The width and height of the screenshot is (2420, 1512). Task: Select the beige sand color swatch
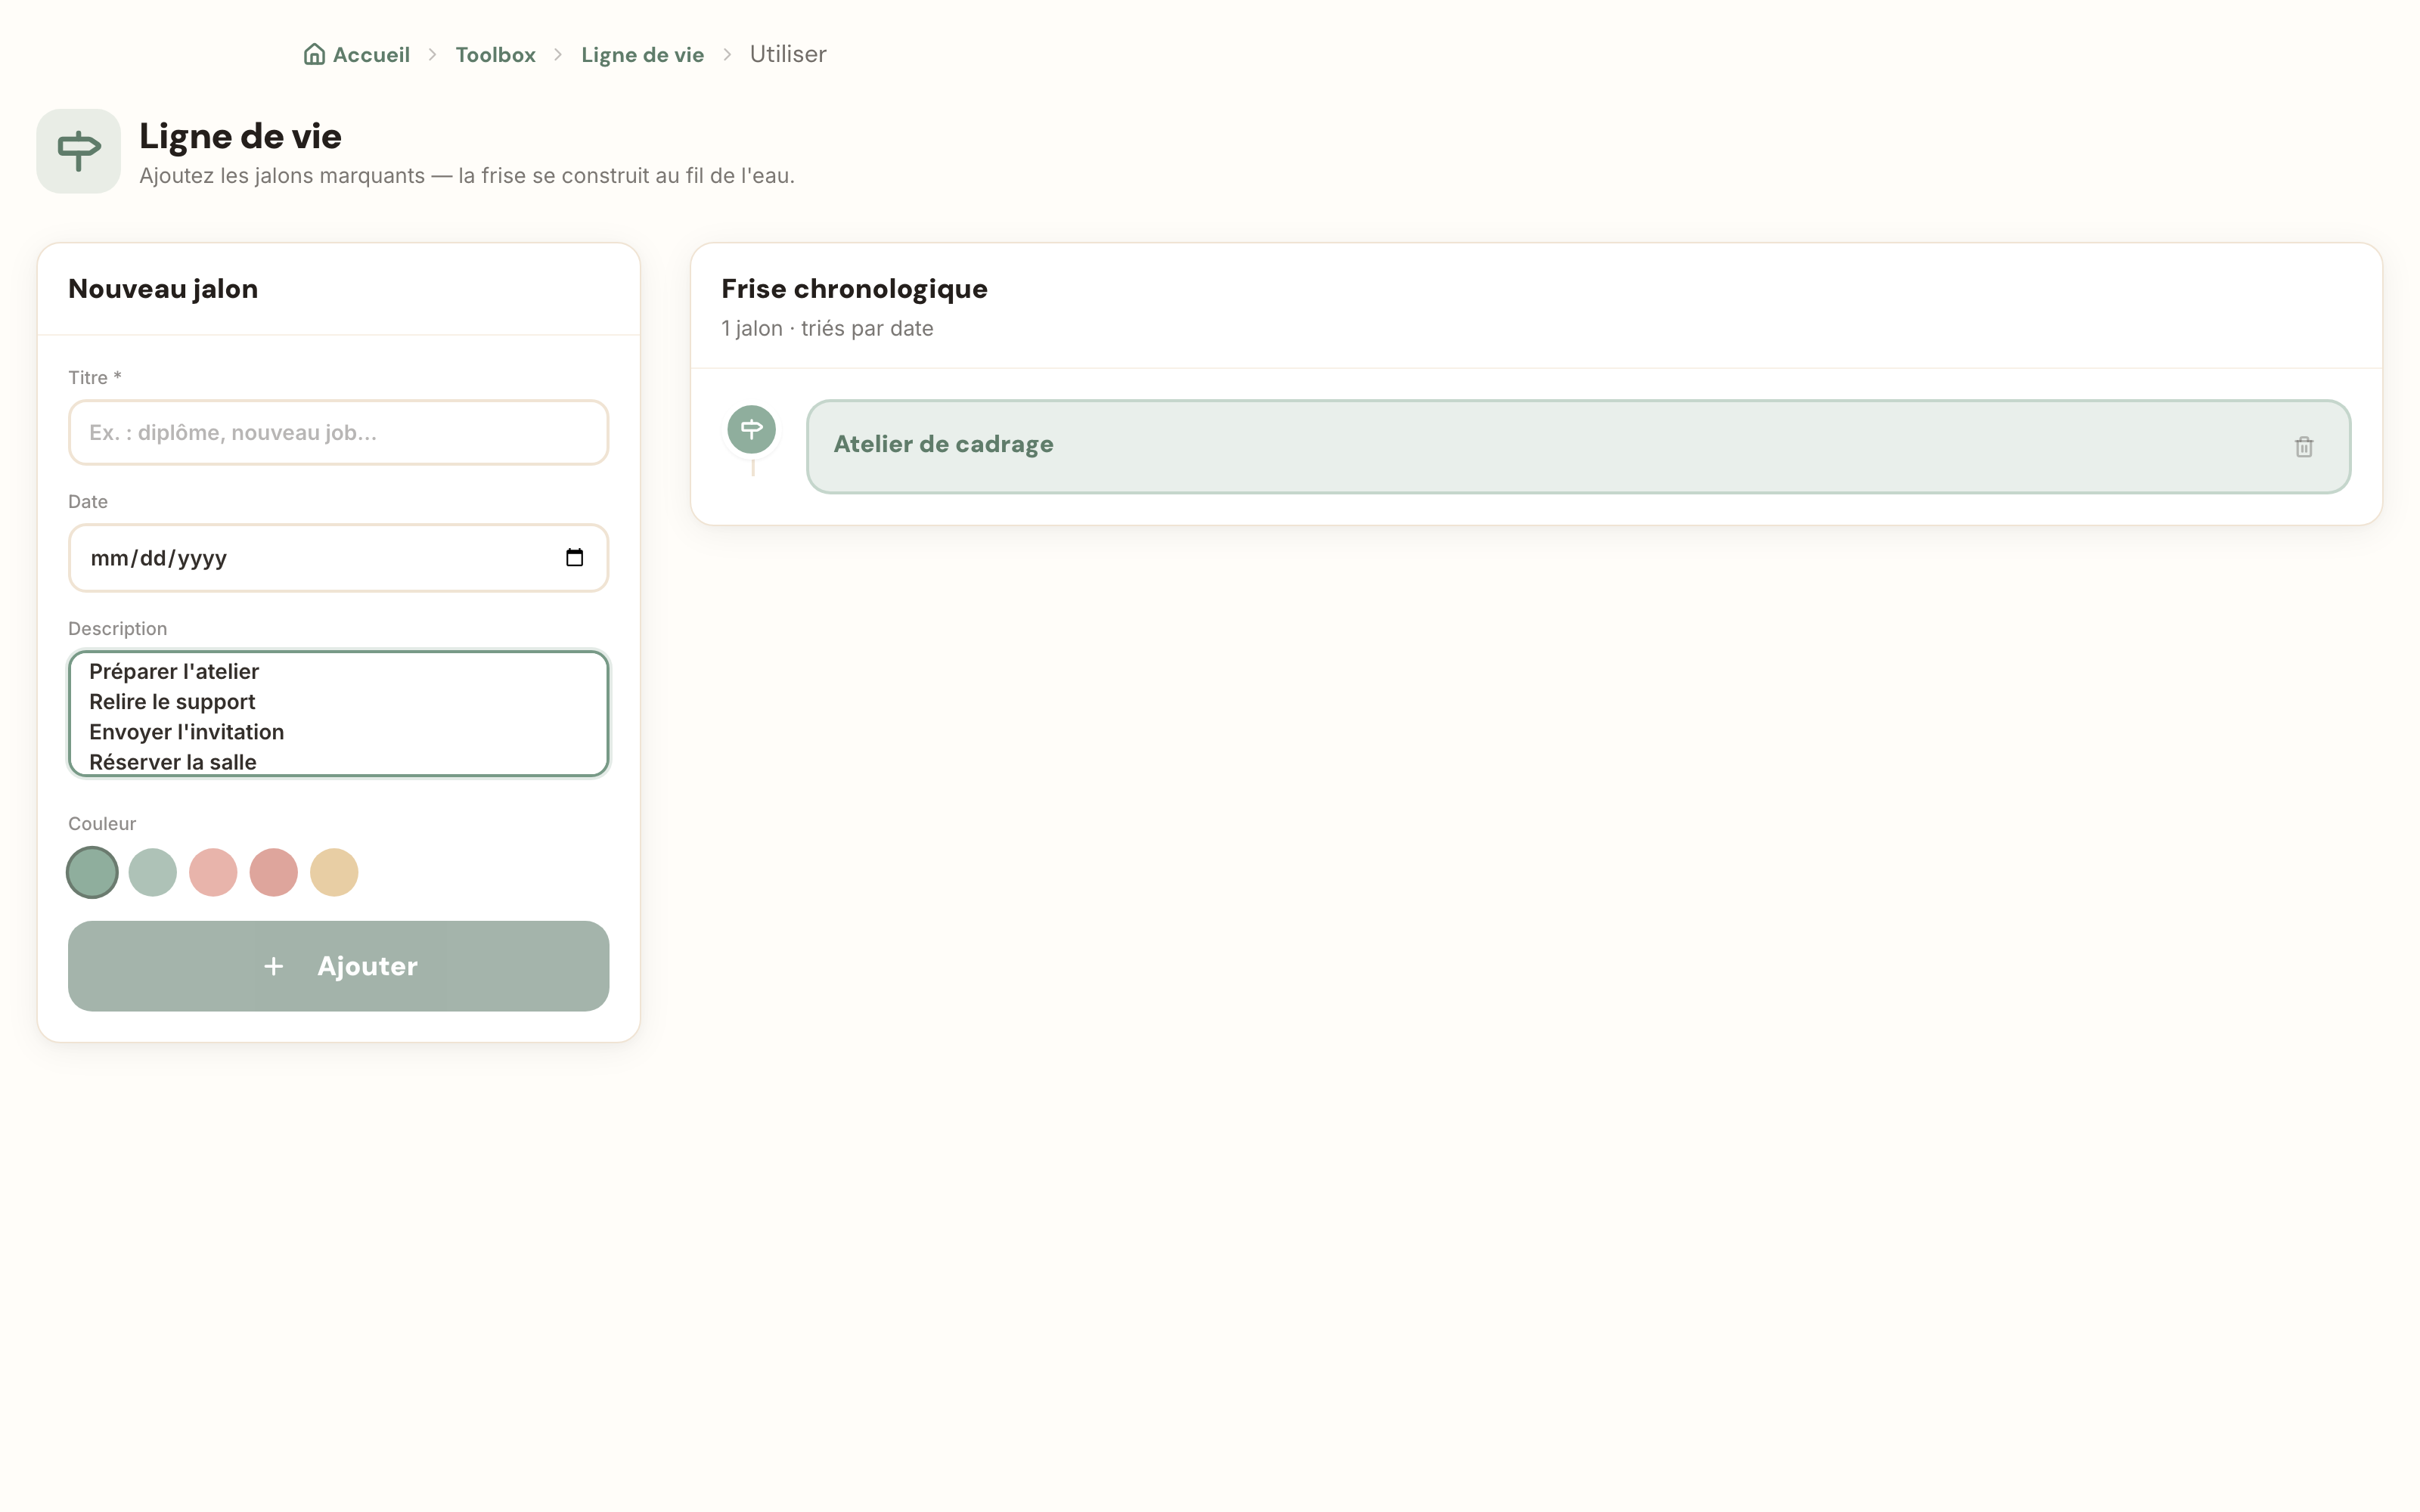334,872
